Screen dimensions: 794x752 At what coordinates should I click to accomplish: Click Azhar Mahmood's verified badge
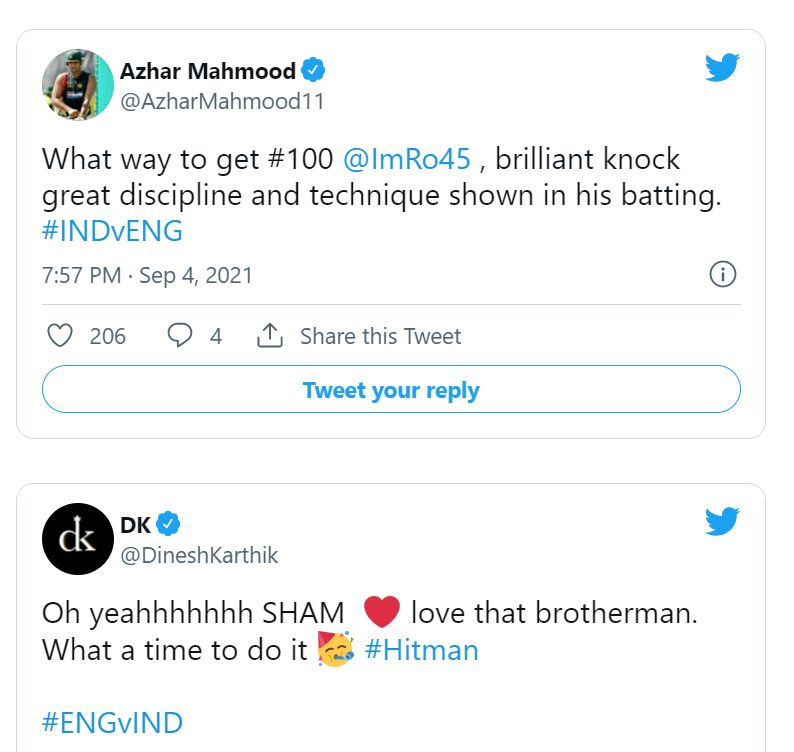click(314, 71)
